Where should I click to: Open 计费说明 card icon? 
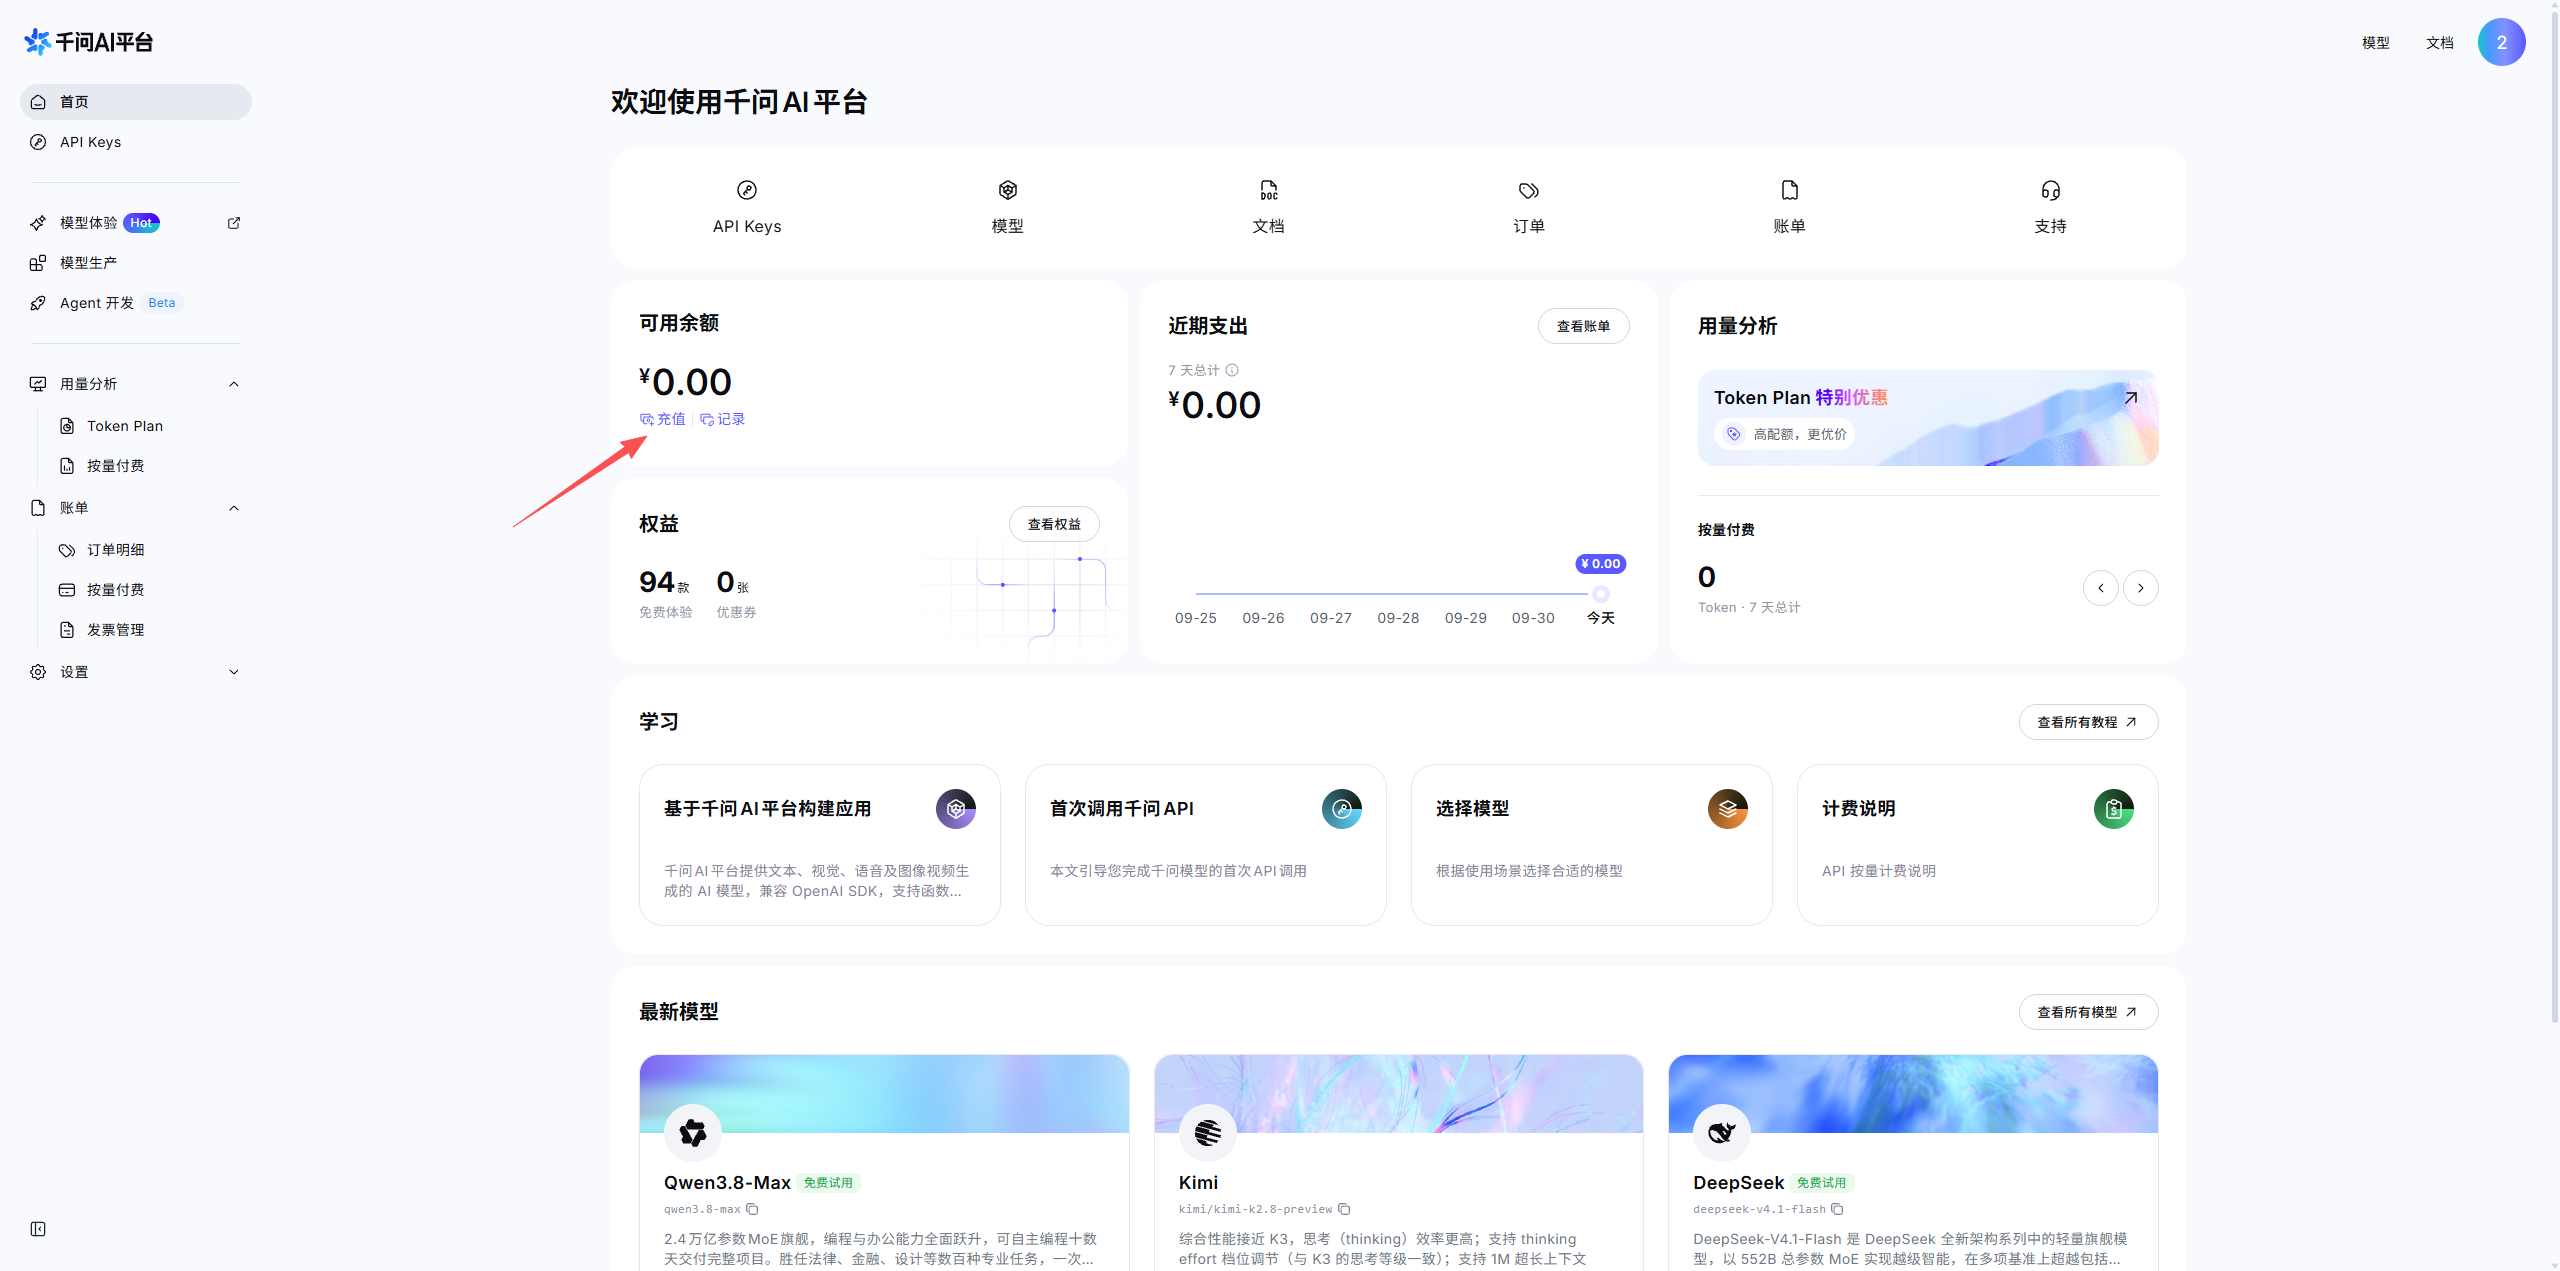(2114, 809)
